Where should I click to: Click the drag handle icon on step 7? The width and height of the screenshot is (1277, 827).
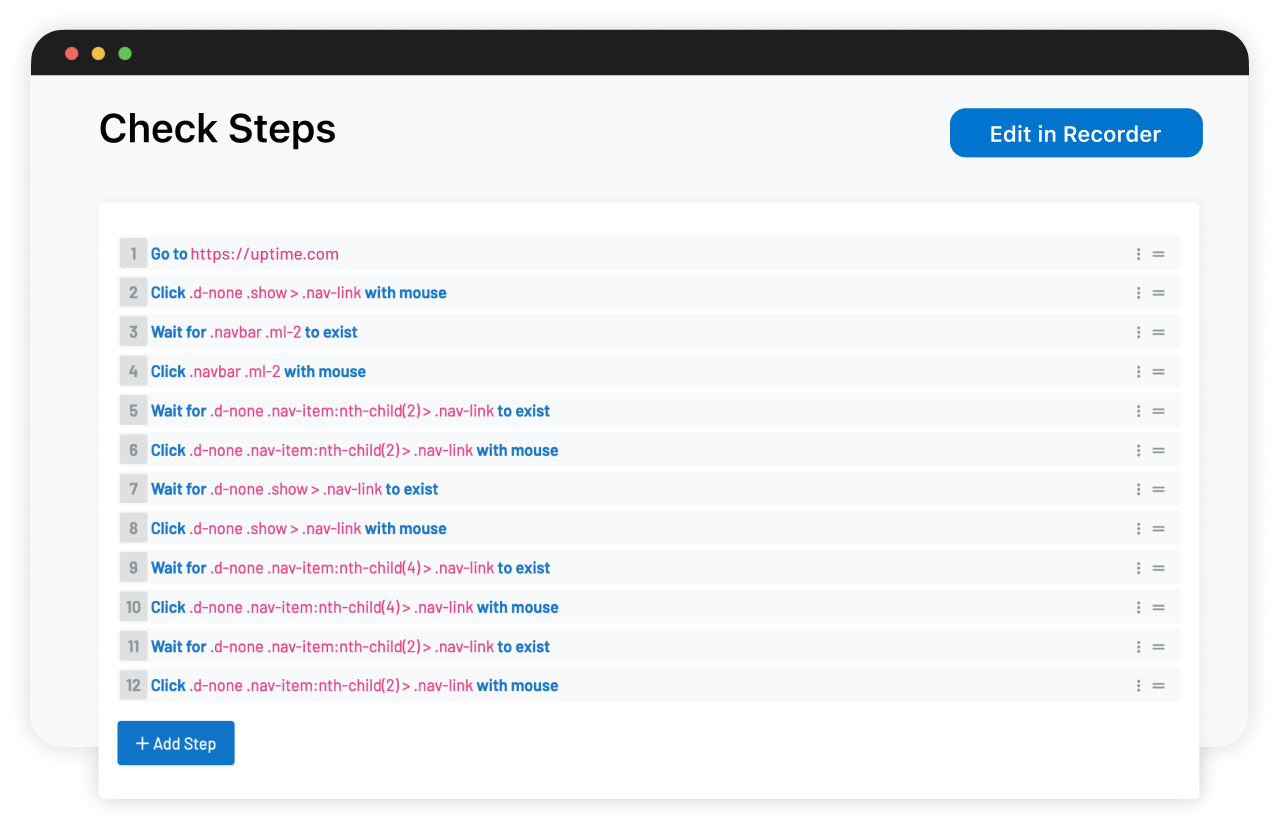pos(1158,489)
